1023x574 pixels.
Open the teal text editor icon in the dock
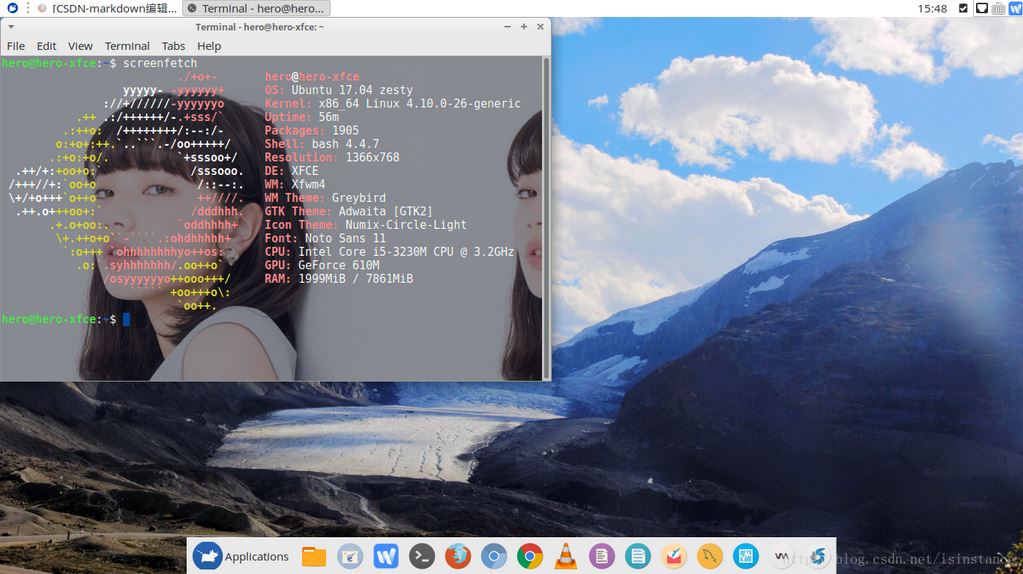pos(637,556)
